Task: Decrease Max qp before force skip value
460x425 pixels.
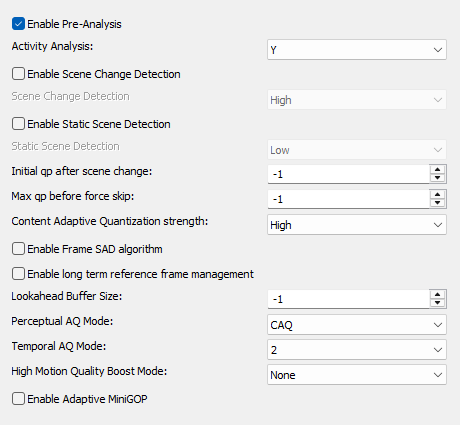Action: [437, 203]
